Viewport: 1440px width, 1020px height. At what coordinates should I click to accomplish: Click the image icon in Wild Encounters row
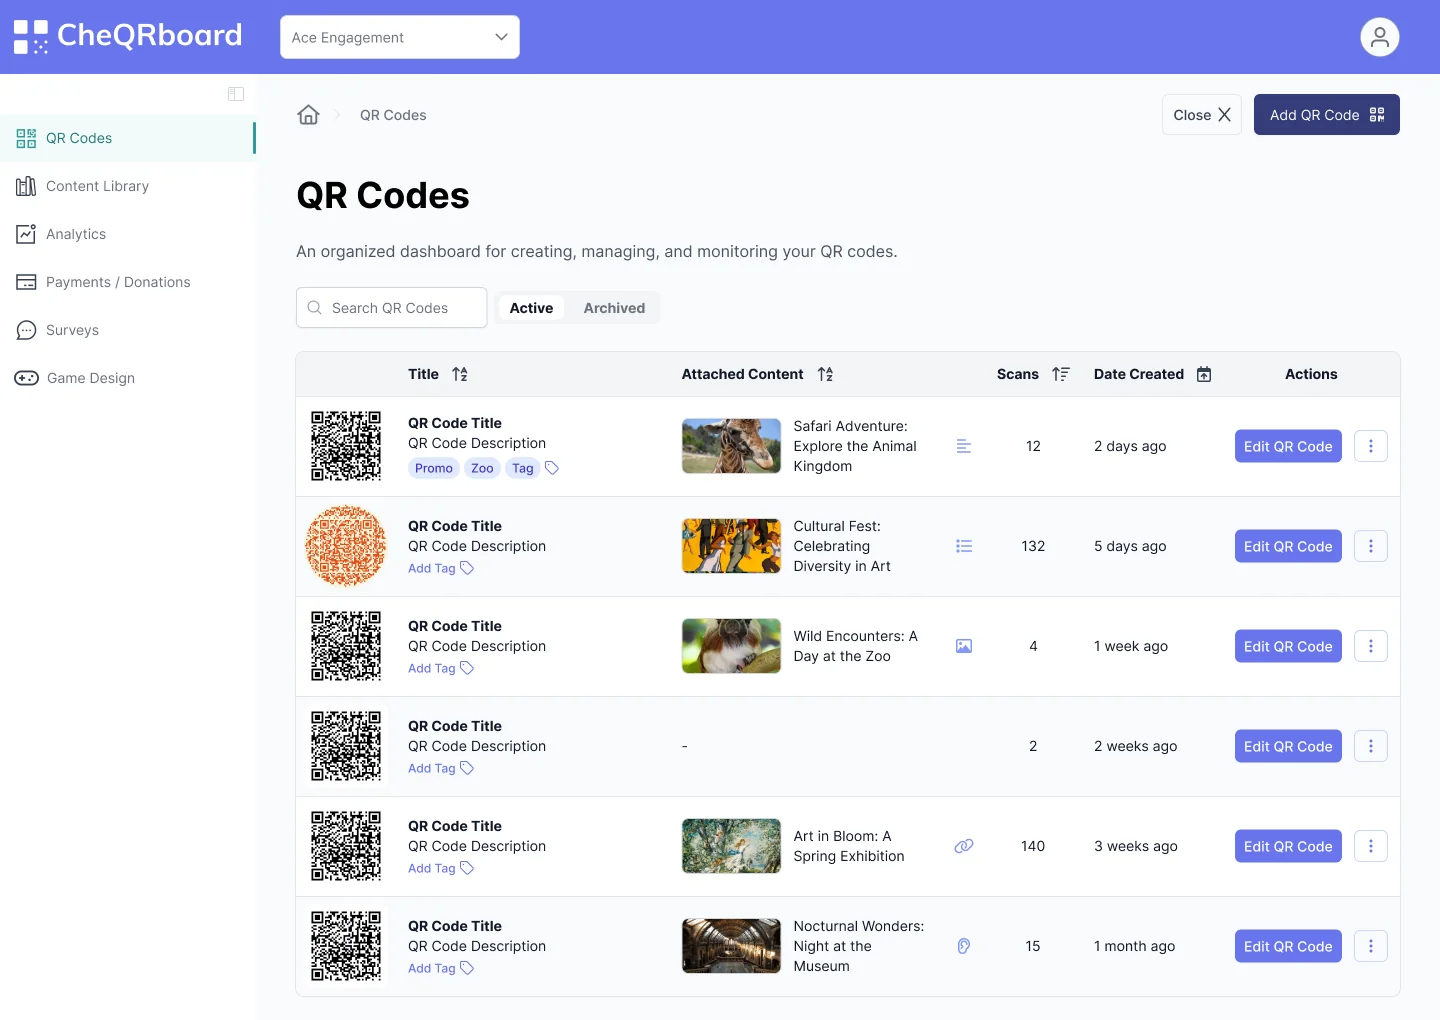(964, 646)
